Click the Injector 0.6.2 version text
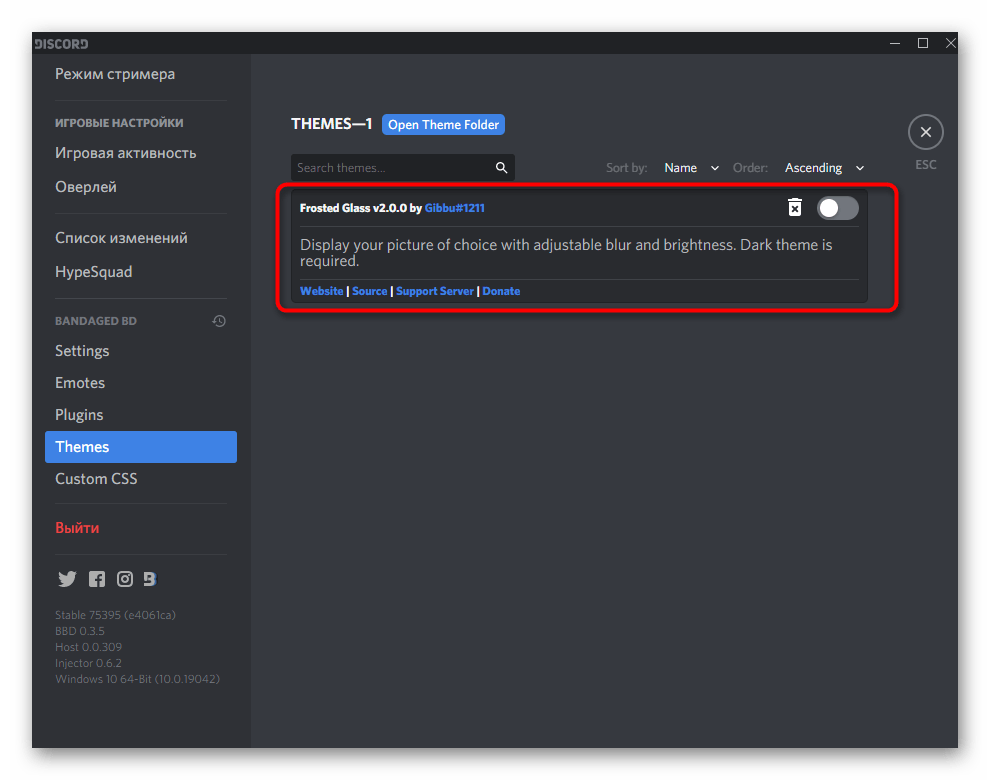Viewport: 990px width, 780px height. tap(88, 663)
